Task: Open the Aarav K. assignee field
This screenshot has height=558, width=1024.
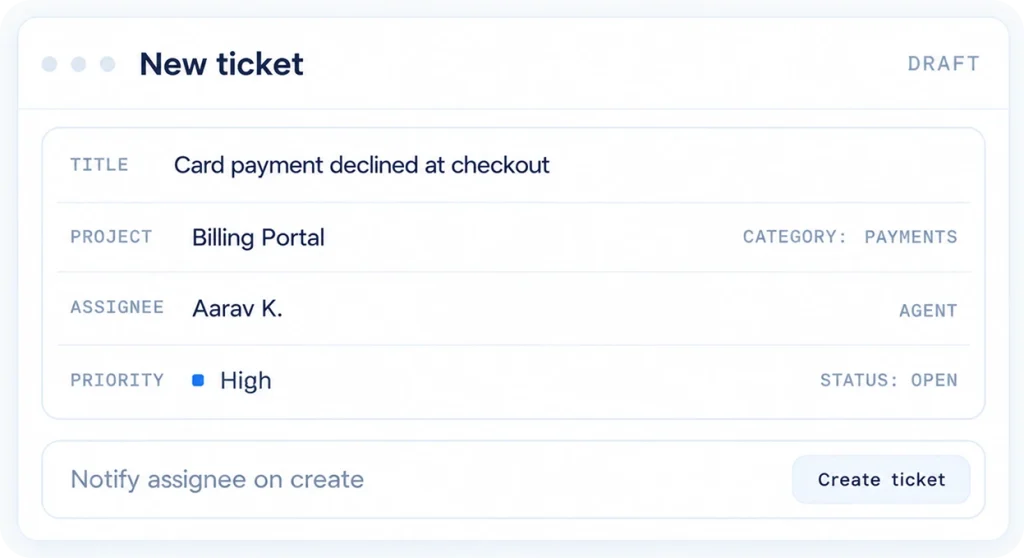Action: coord(237,308)
